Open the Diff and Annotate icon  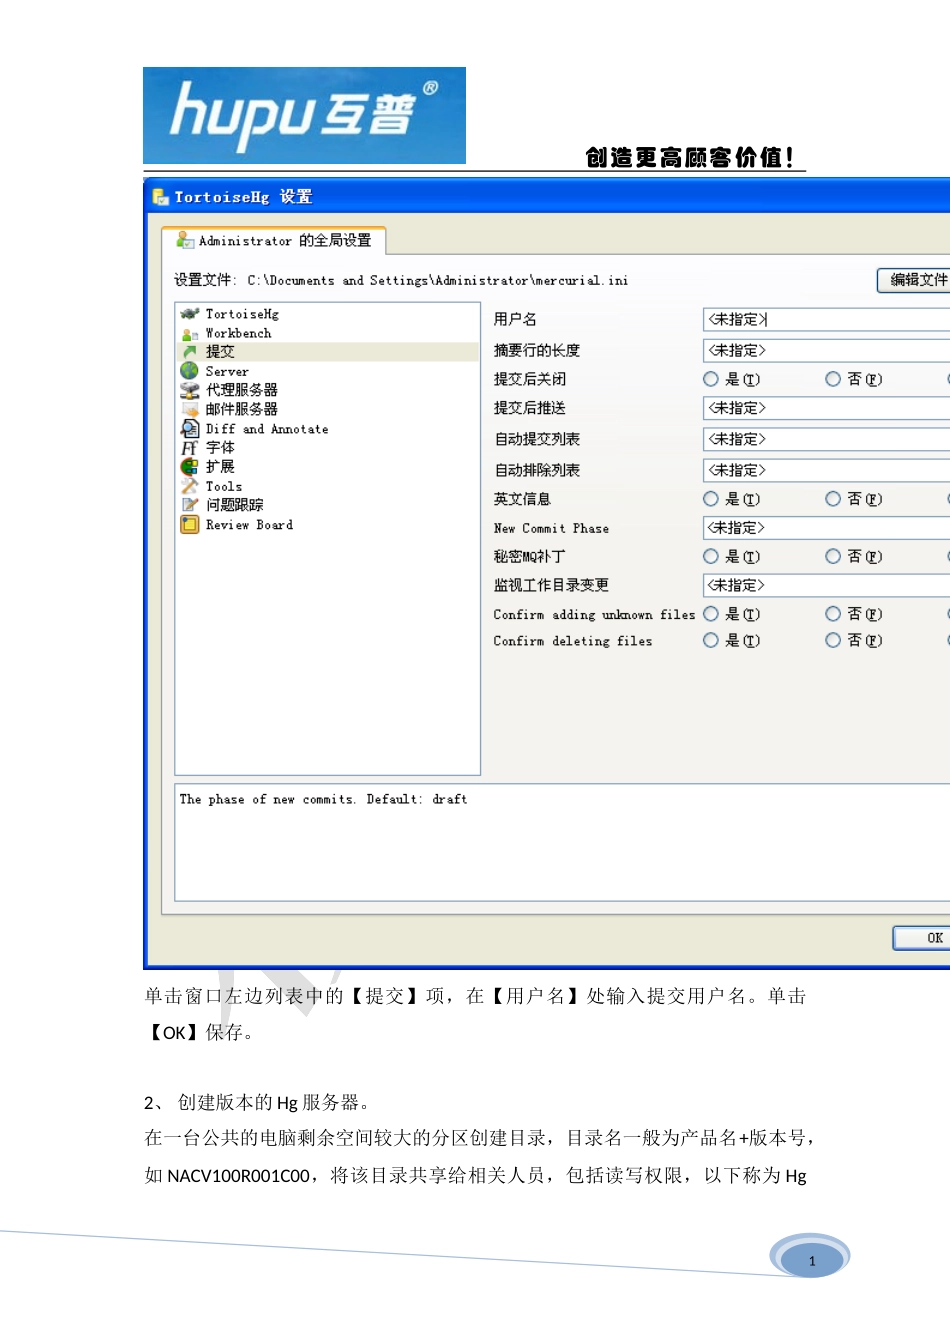[189, 429]
